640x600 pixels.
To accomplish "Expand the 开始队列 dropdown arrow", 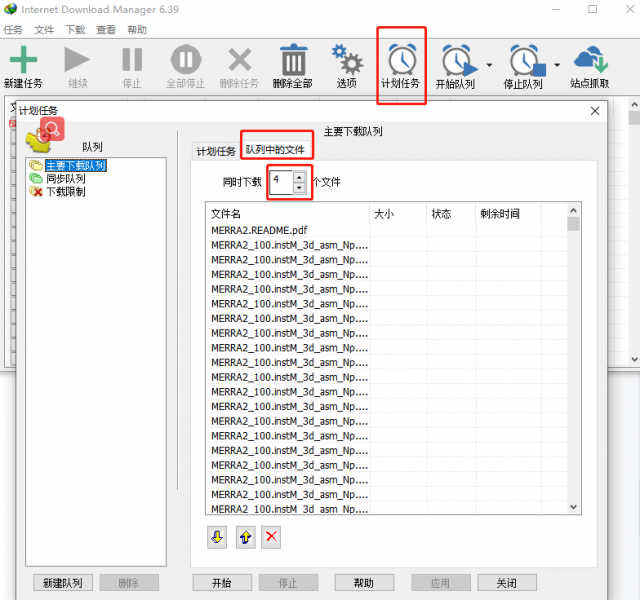I will [x=489, y=66].
